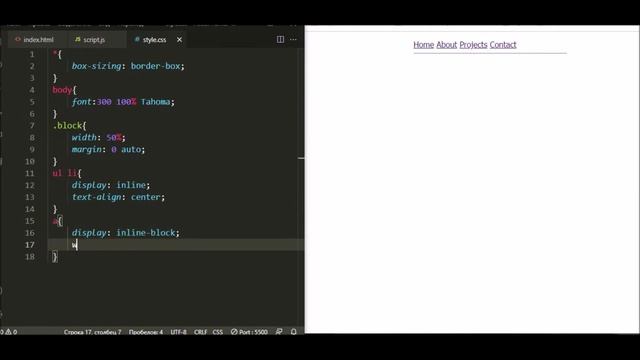Click closing brace on line 18
640x360 pixels.
(55, 256)
